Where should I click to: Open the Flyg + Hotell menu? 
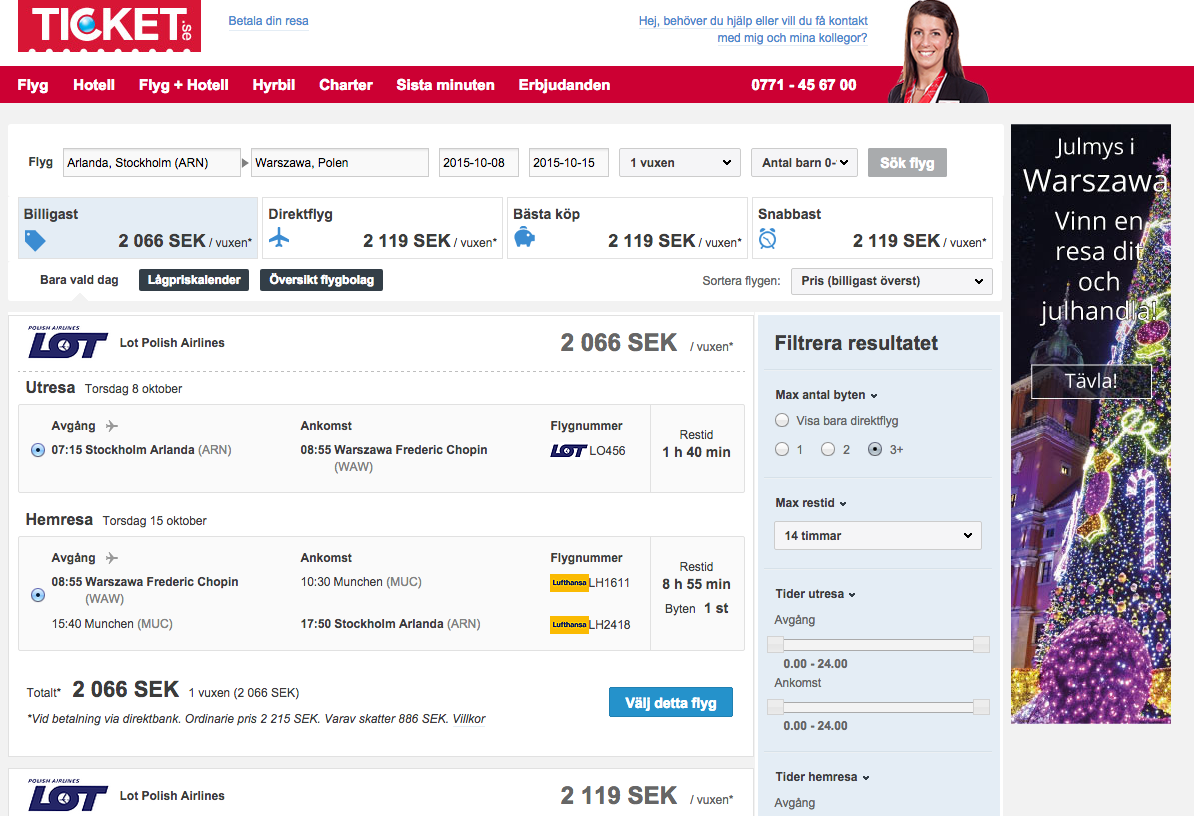[184, 85]
